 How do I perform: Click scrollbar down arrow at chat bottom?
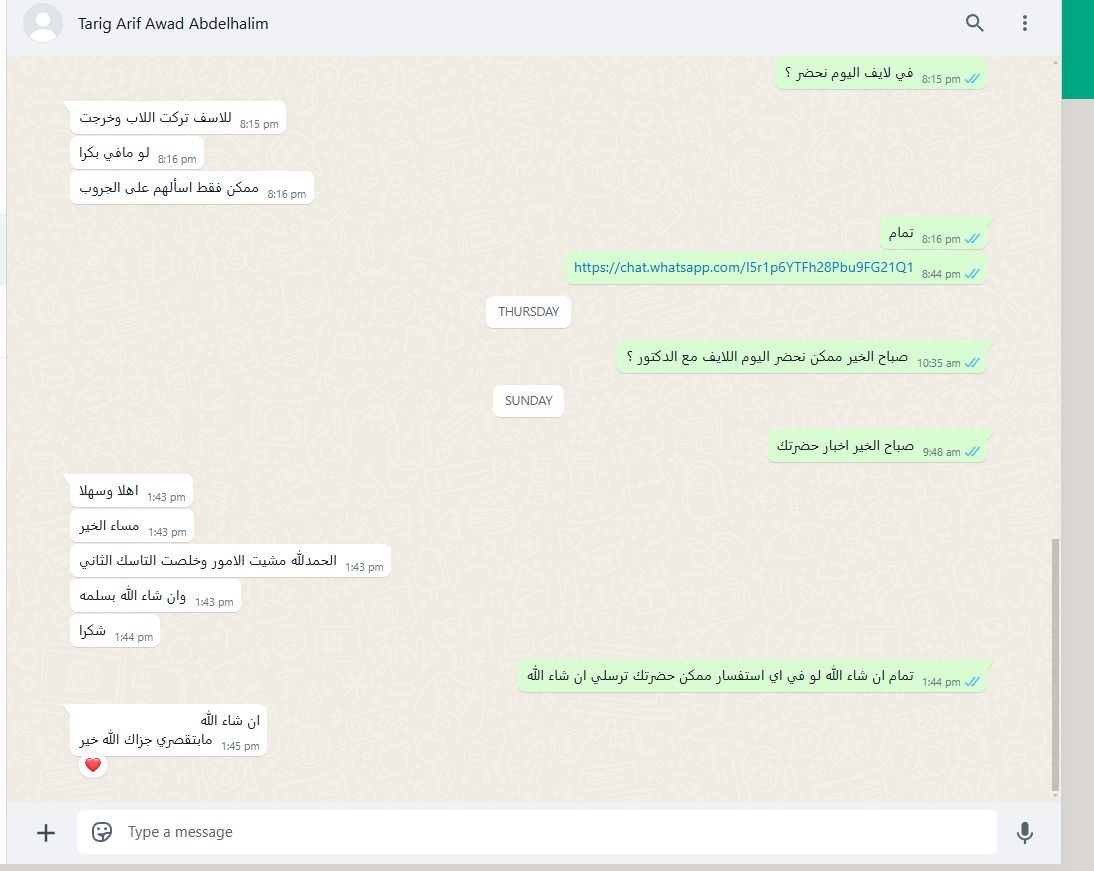point(1055,795)
